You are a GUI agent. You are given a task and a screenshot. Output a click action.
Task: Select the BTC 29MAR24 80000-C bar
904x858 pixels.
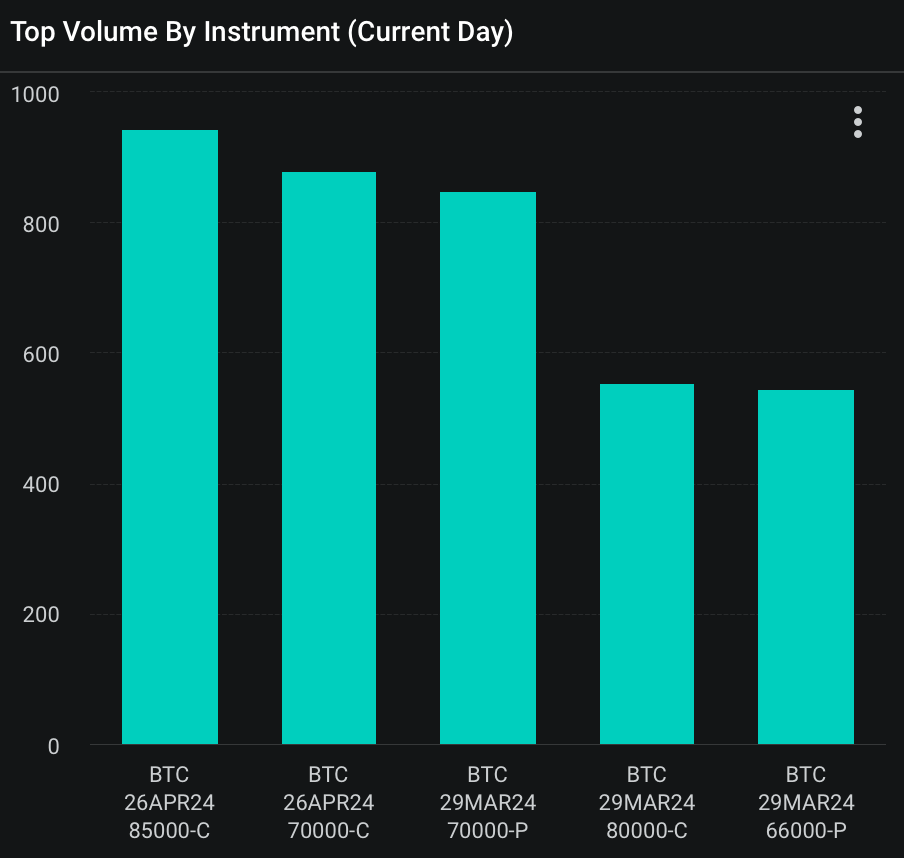coord(646,564)
